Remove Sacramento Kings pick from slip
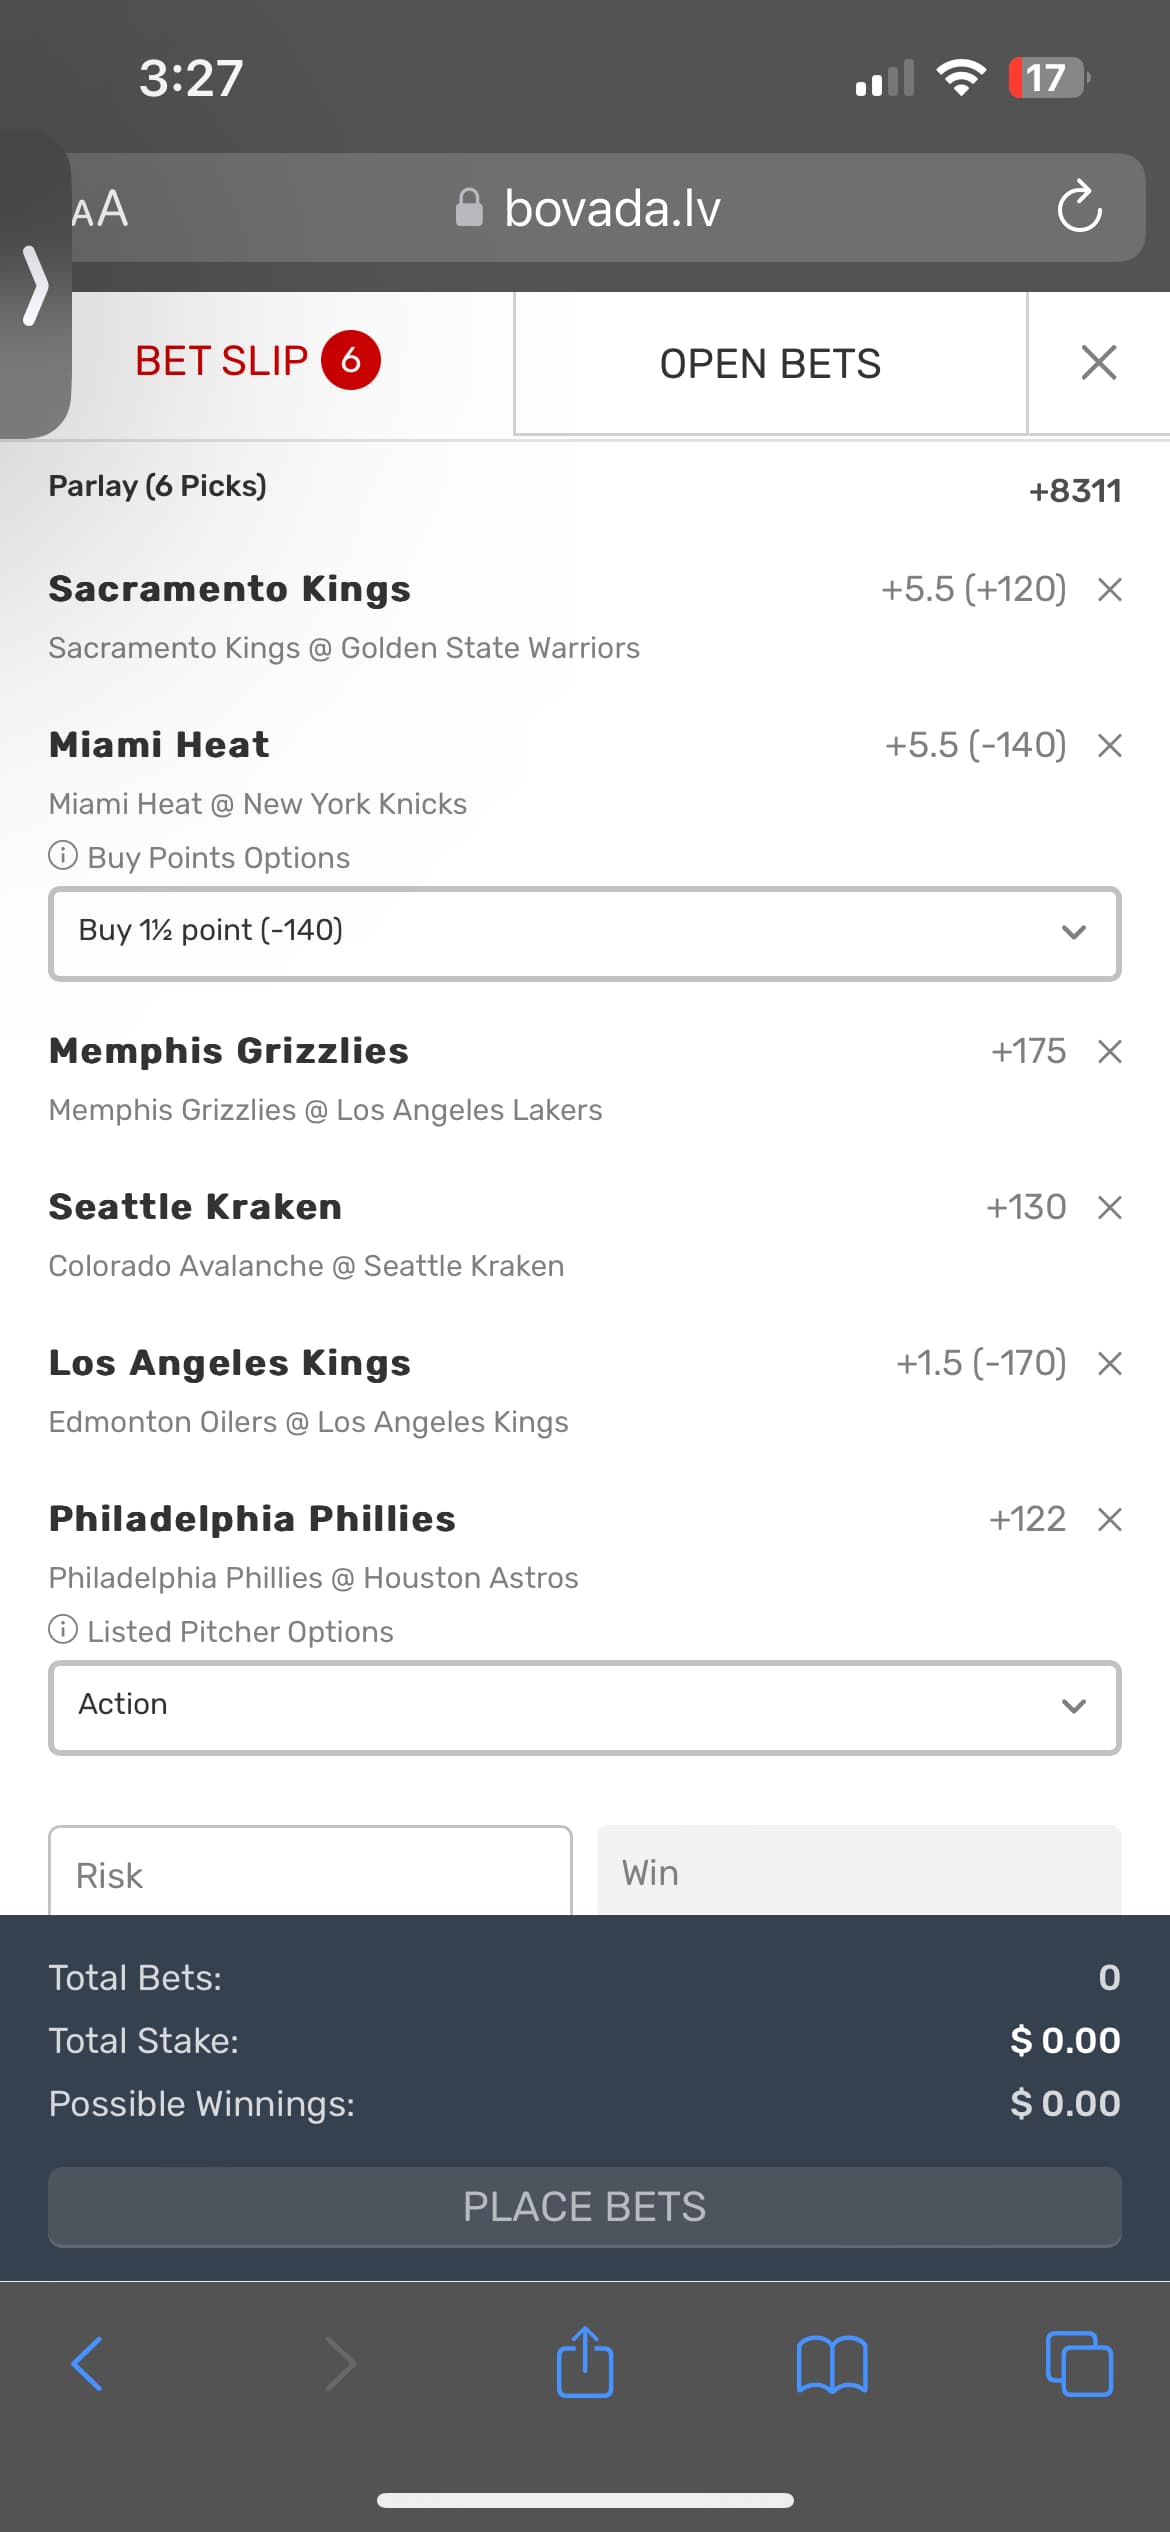1170x2532 pixels. pos(1109,590)
